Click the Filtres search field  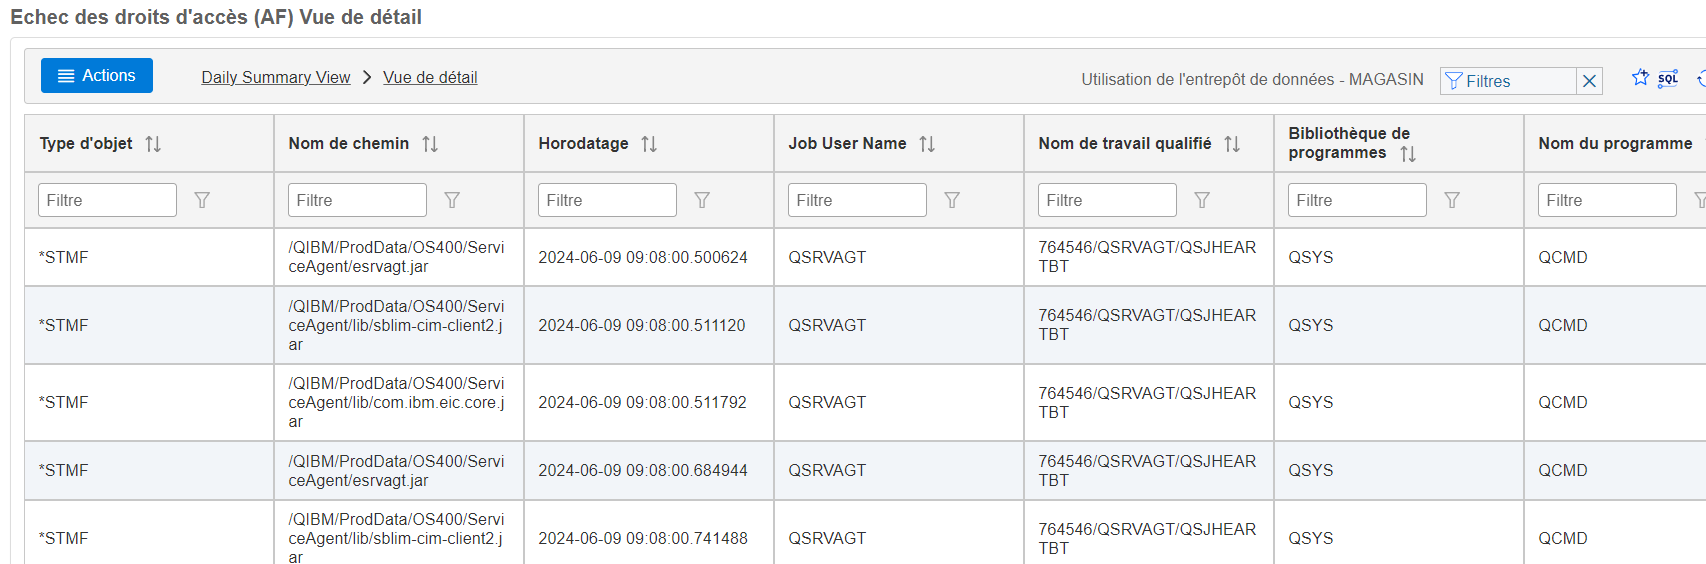click(x=1508, y=81)
